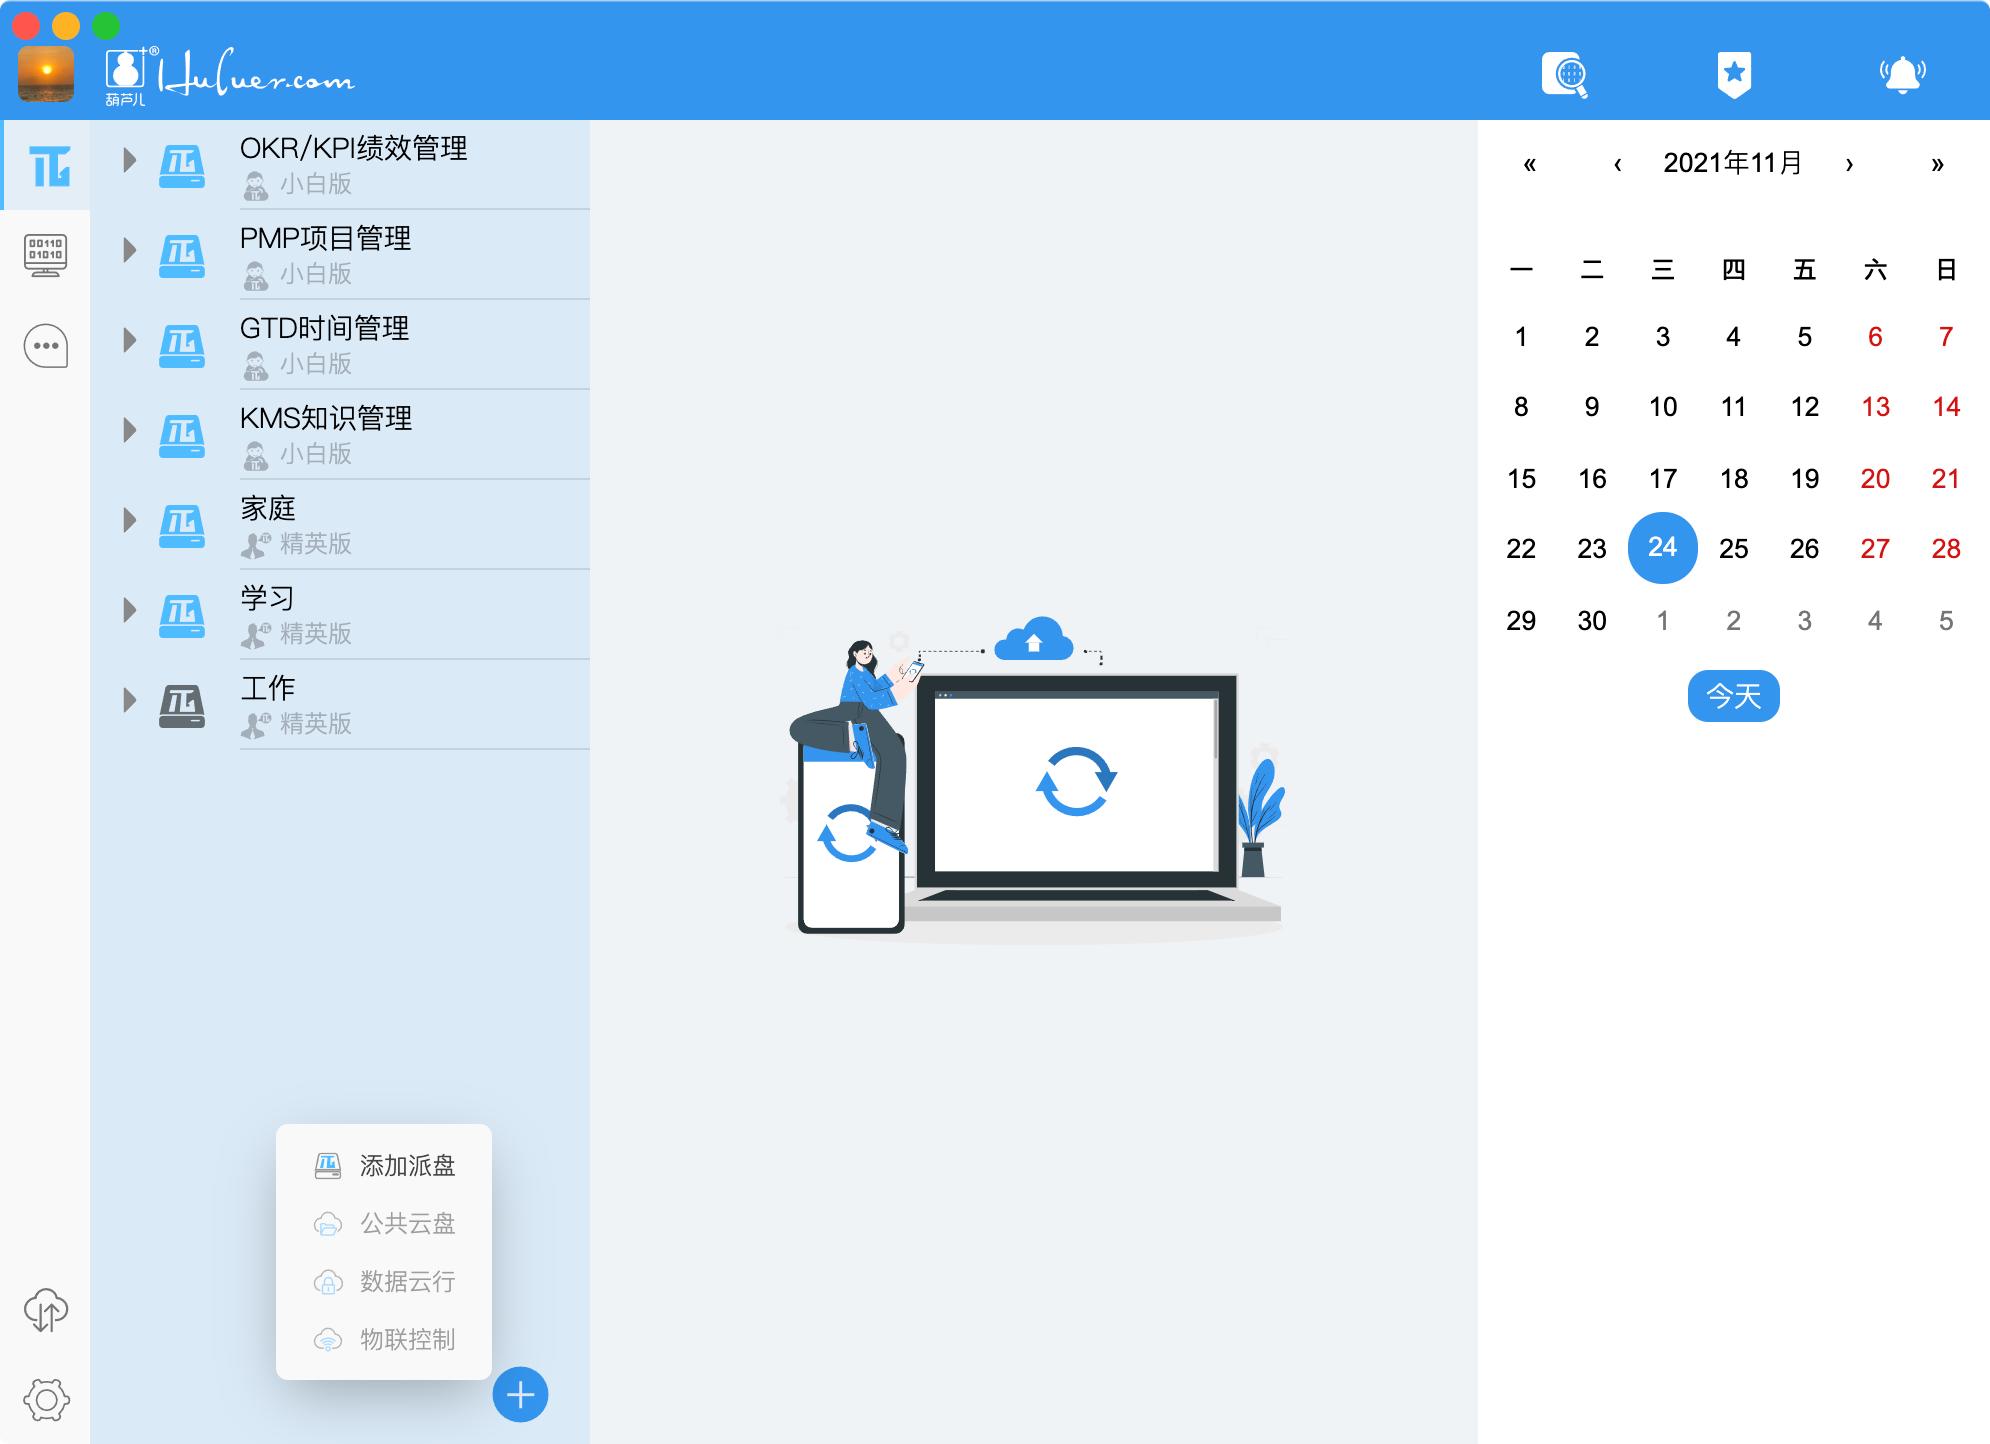This screenshot has height=1444, width=1990.
Task: Expand the 学习 disk entry
Action: tap(128, 611)
